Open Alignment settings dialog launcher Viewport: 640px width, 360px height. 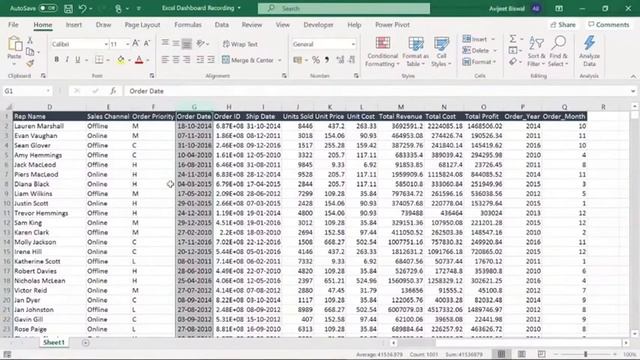click(x=284, y=76)
